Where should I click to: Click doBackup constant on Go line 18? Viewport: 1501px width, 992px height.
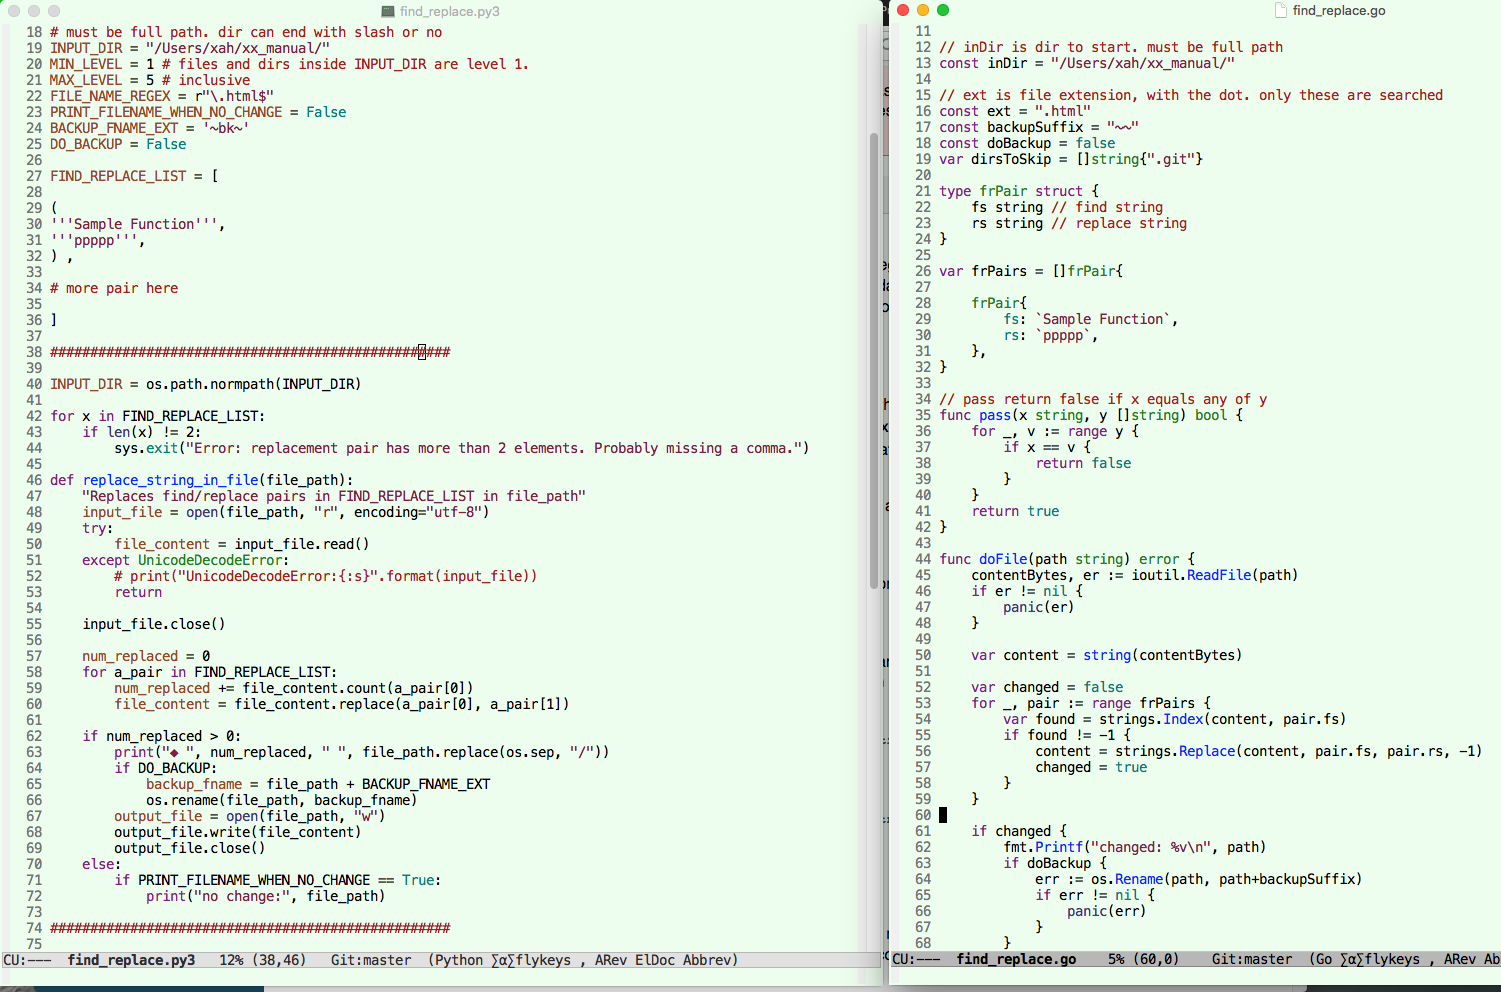(1019, 143)
